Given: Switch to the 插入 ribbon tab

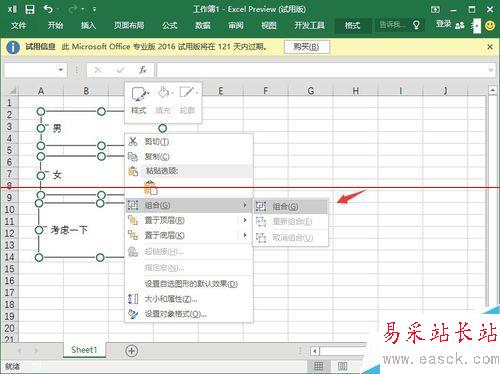Looking at the screenshot, I should pos(88,25).
